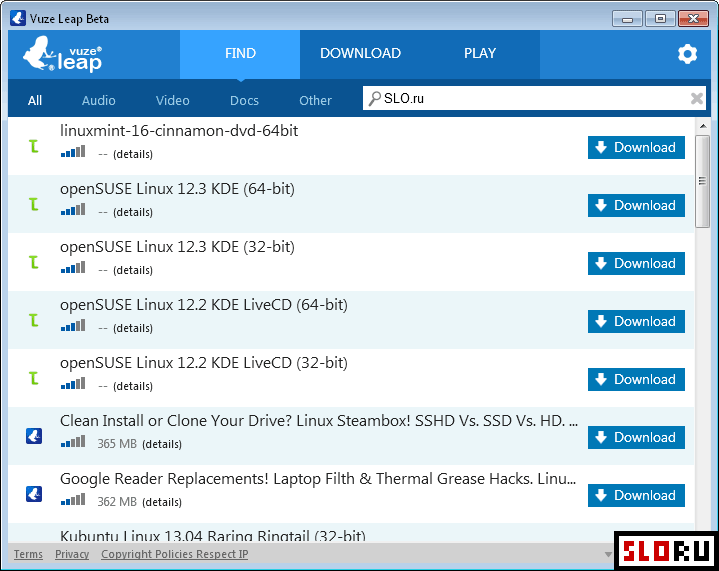Viewport: 719px width, 571px height.
Task: Close the Vuze Leap Beta window
Action: 693,19
